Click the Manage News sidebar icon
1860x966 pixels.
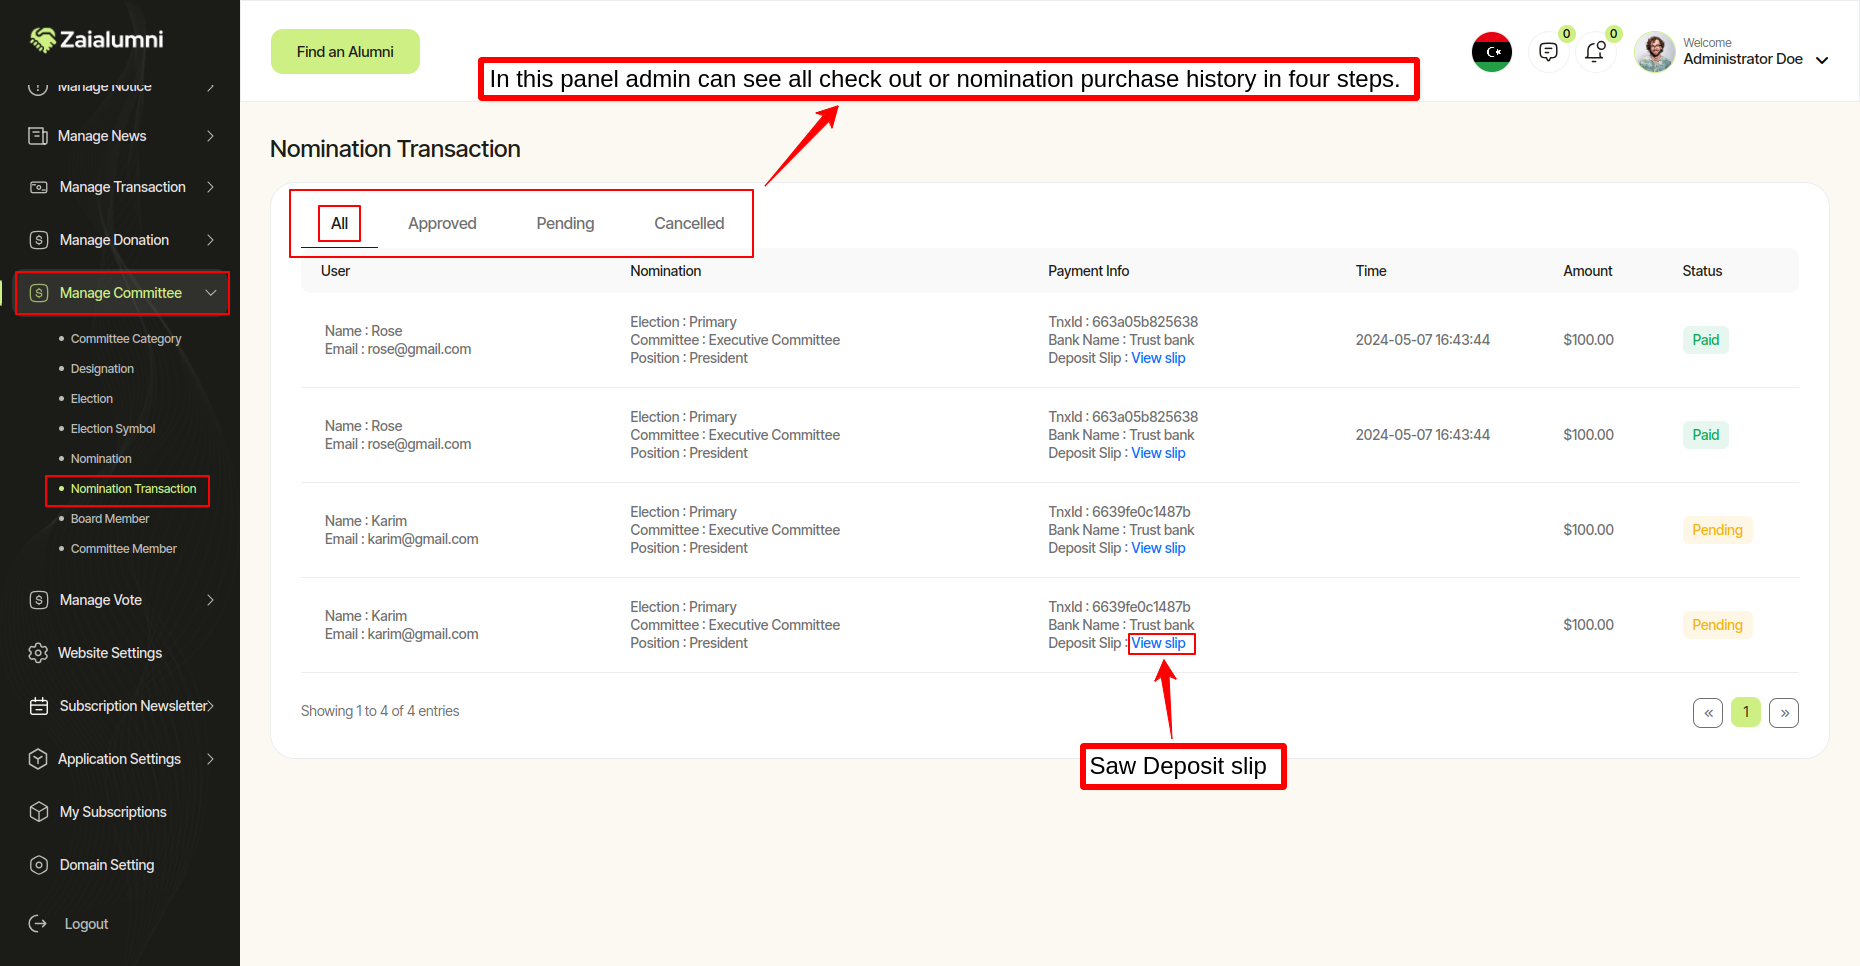click(38, 136)
